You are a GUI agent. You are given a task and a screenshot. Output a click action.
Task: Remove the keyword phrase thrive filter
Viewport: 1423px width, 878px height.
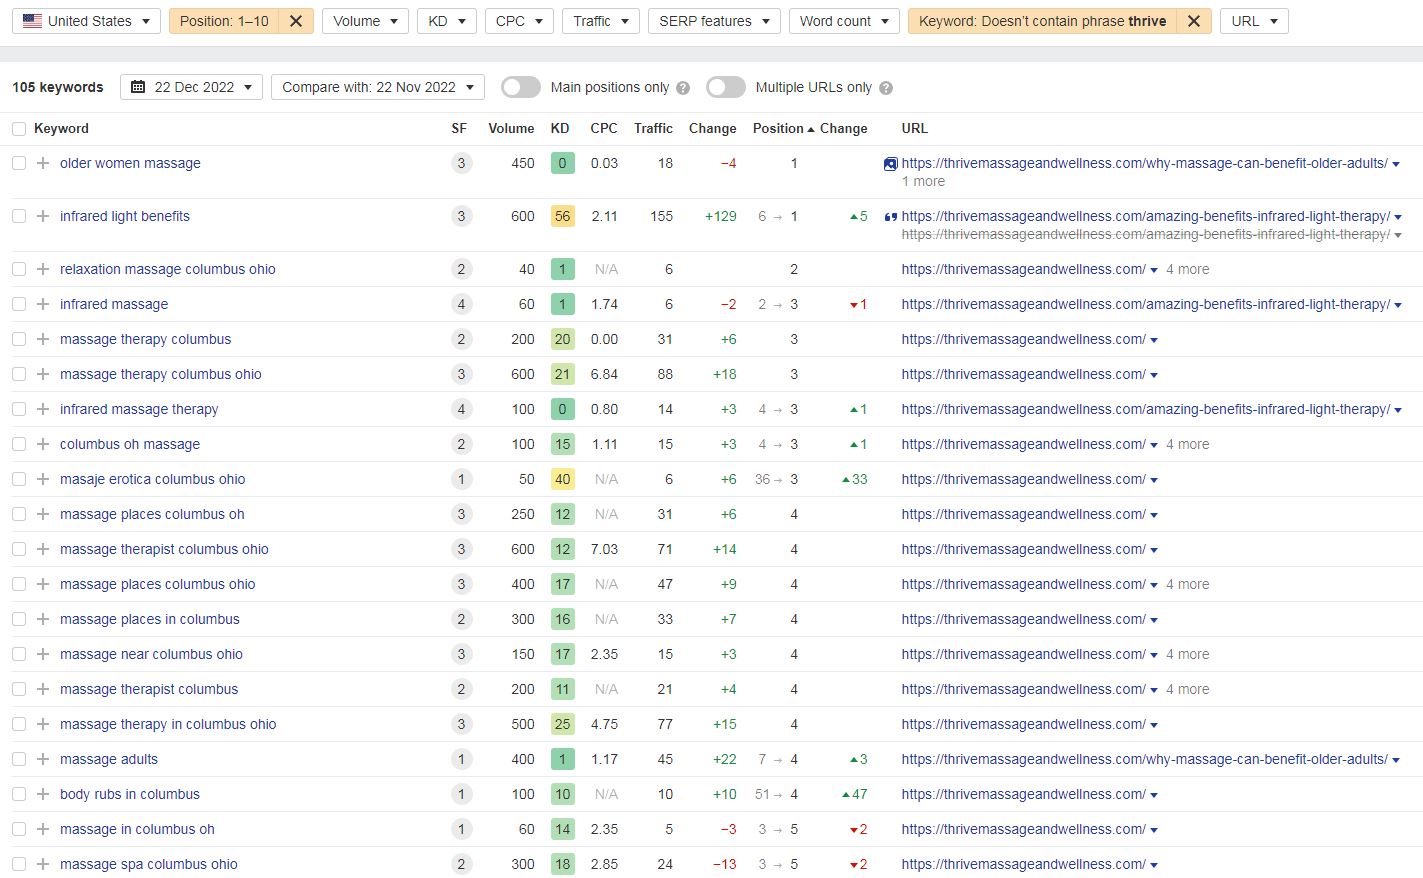[x=1193, y=21]
